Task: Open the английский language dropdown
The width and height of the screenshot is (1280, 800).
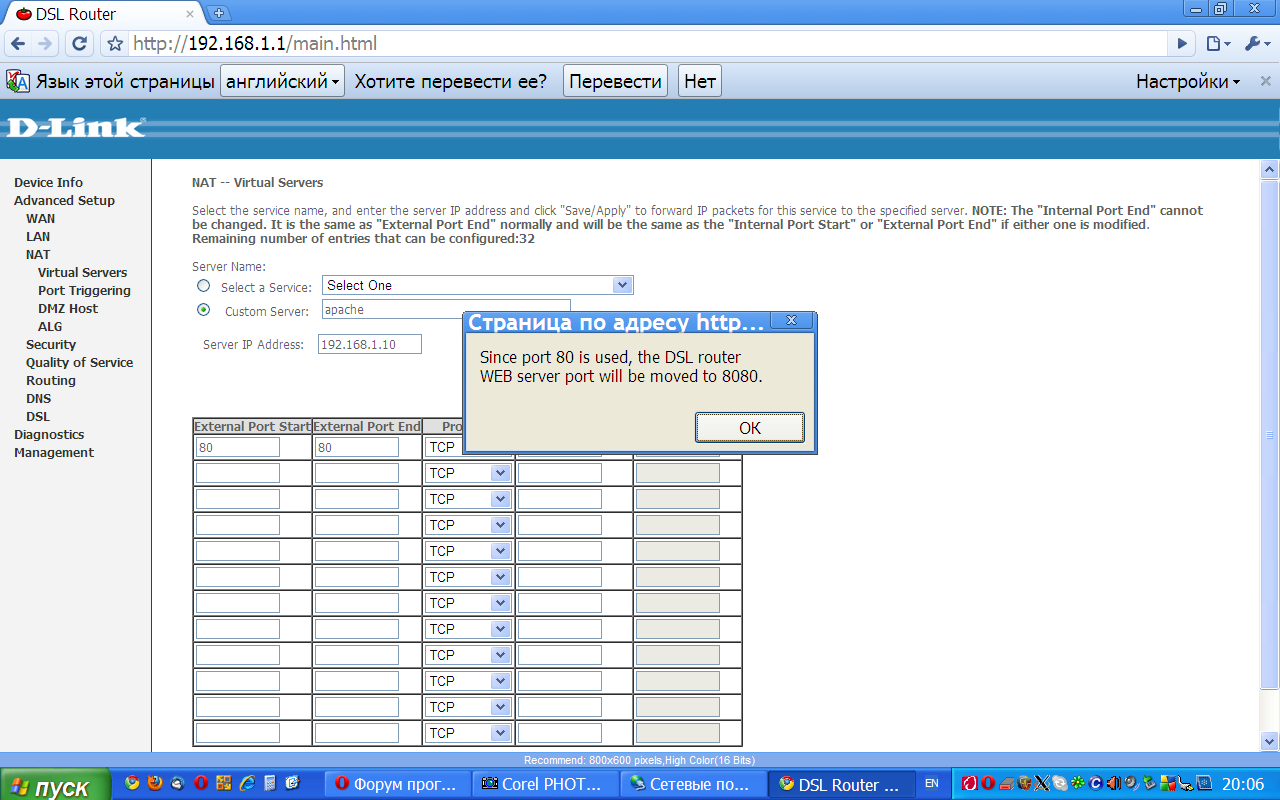Action: [x=282, y=81]
